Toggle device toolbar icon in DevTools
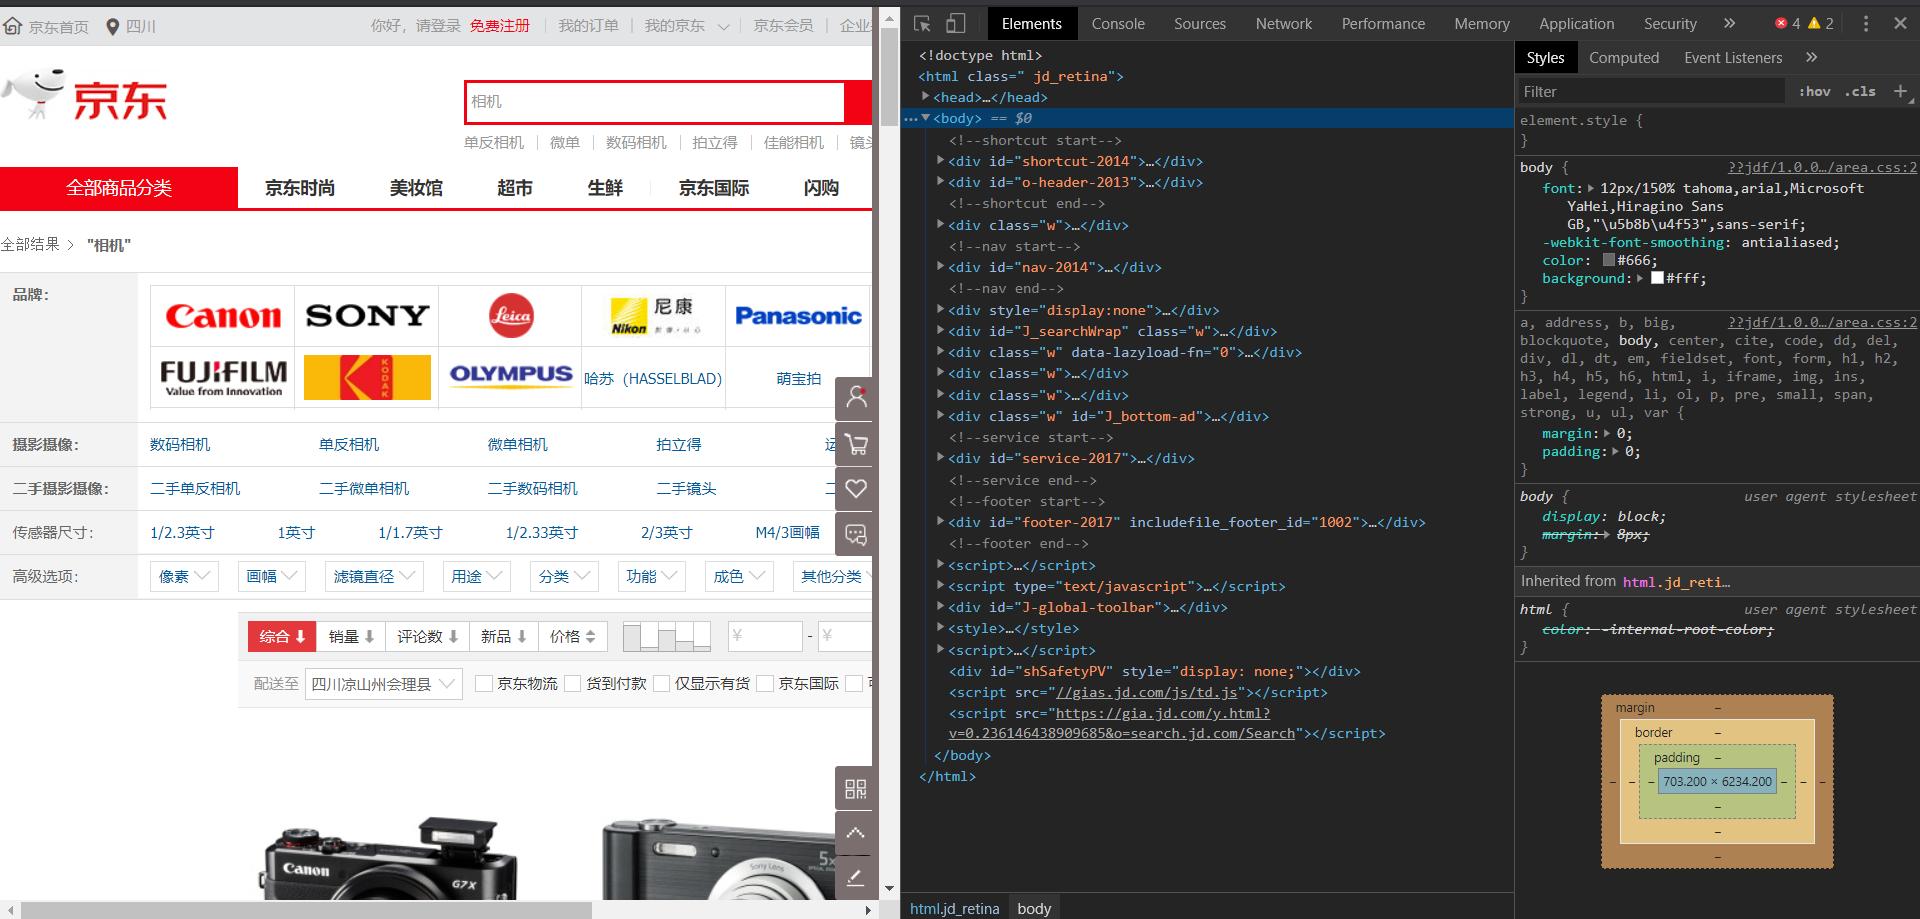Image resolution: width=1920 pixels, height=919 pixels. pos(956,23)
